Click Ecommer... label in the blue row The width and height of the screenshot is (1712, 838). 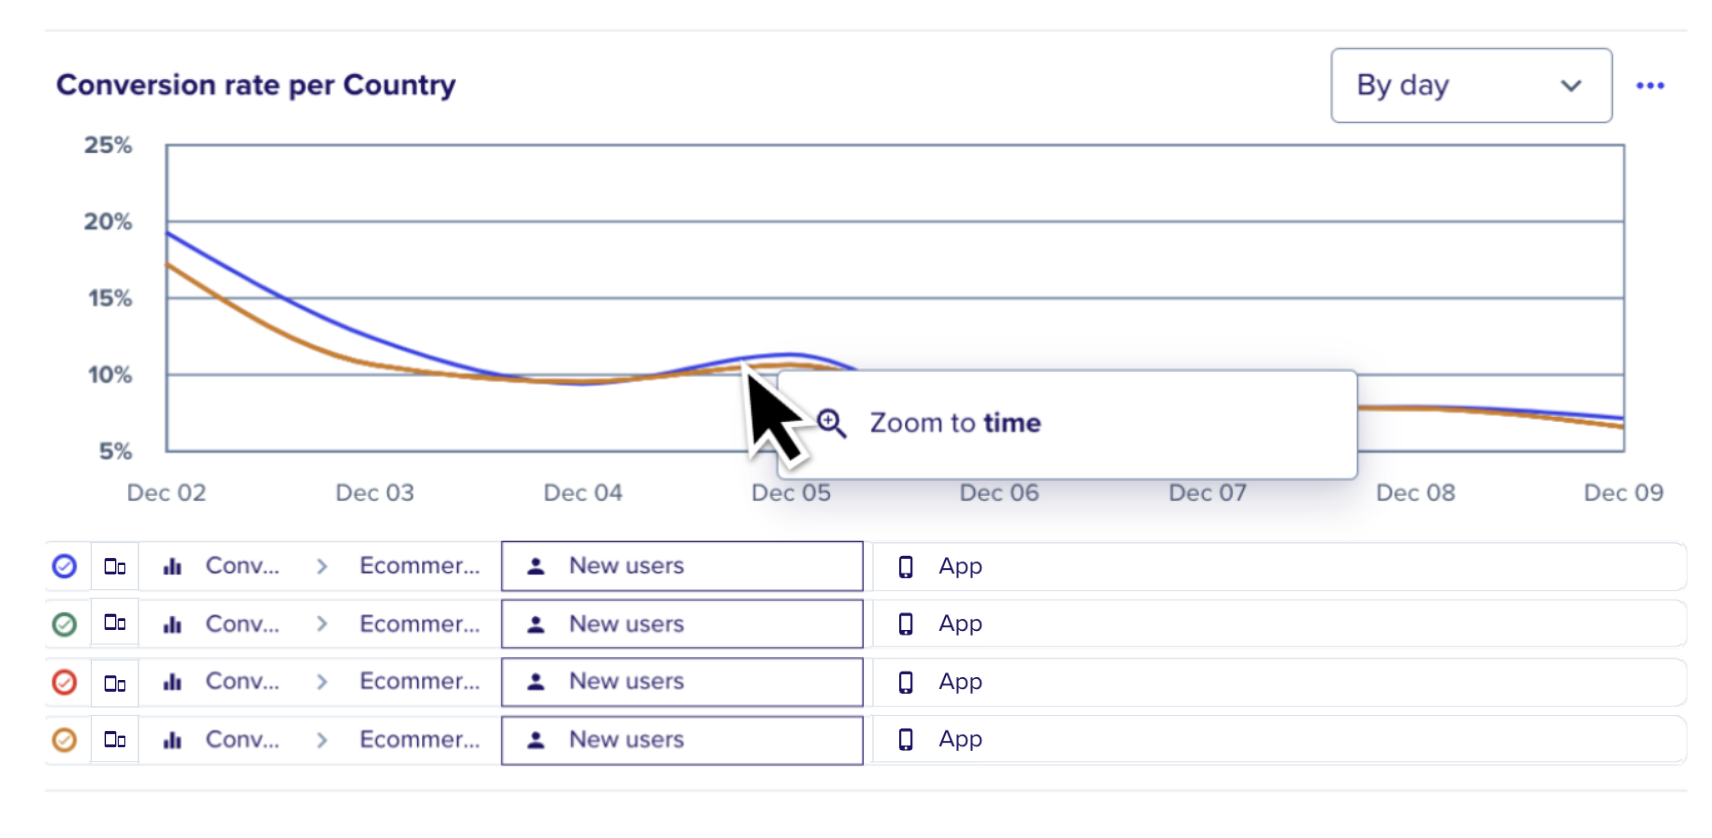point(419,566)
